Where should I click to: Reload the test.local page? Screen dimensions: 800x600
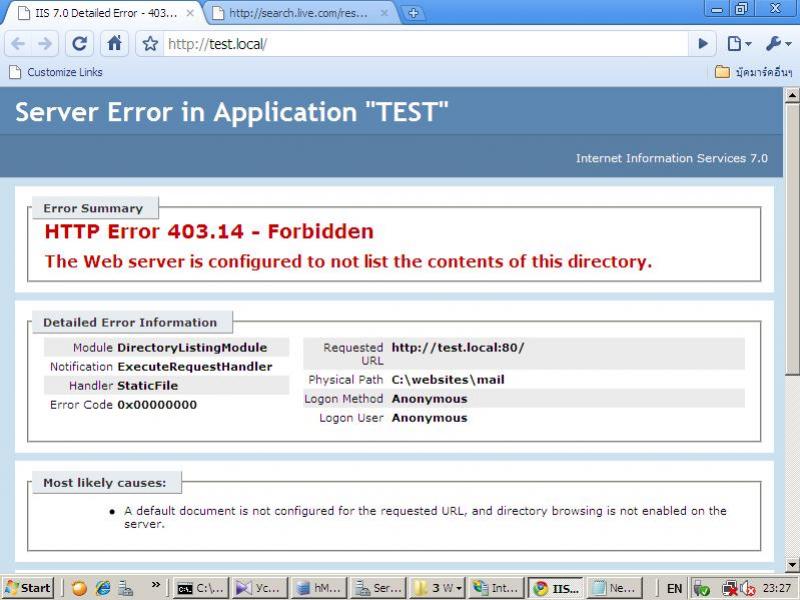tap(80, 44)
